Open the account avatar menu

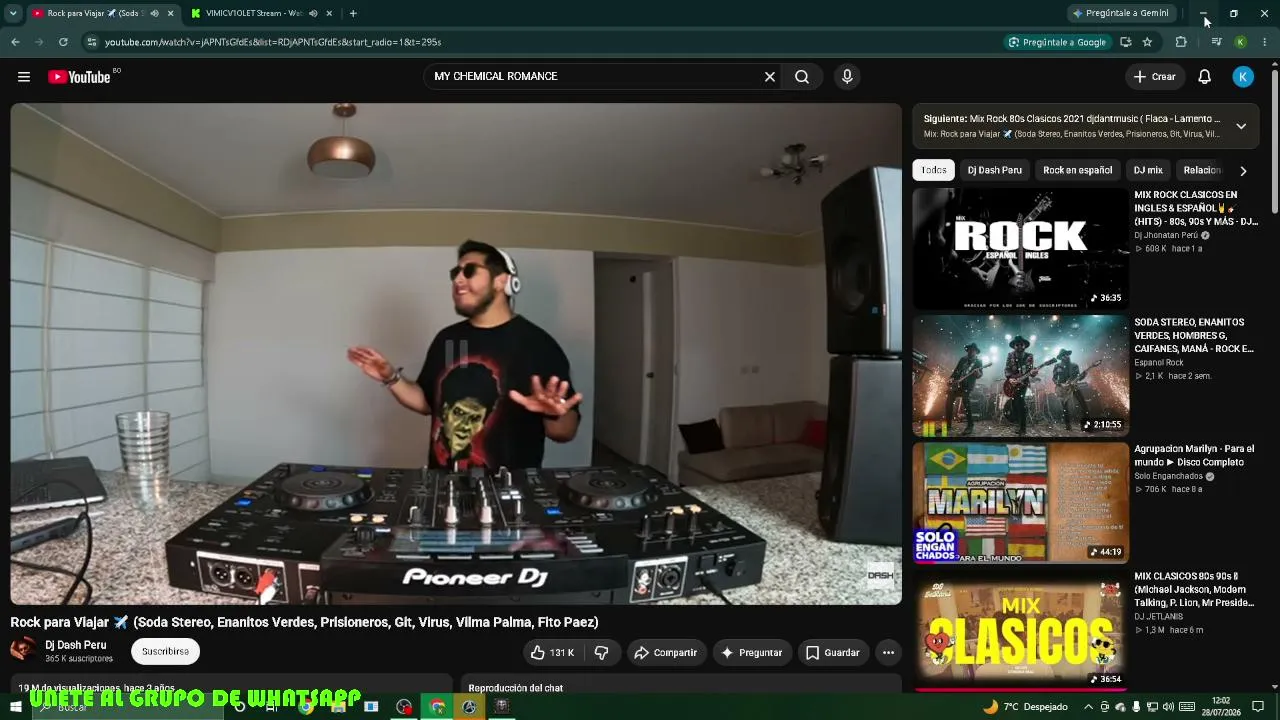[x=1243, y=77]
